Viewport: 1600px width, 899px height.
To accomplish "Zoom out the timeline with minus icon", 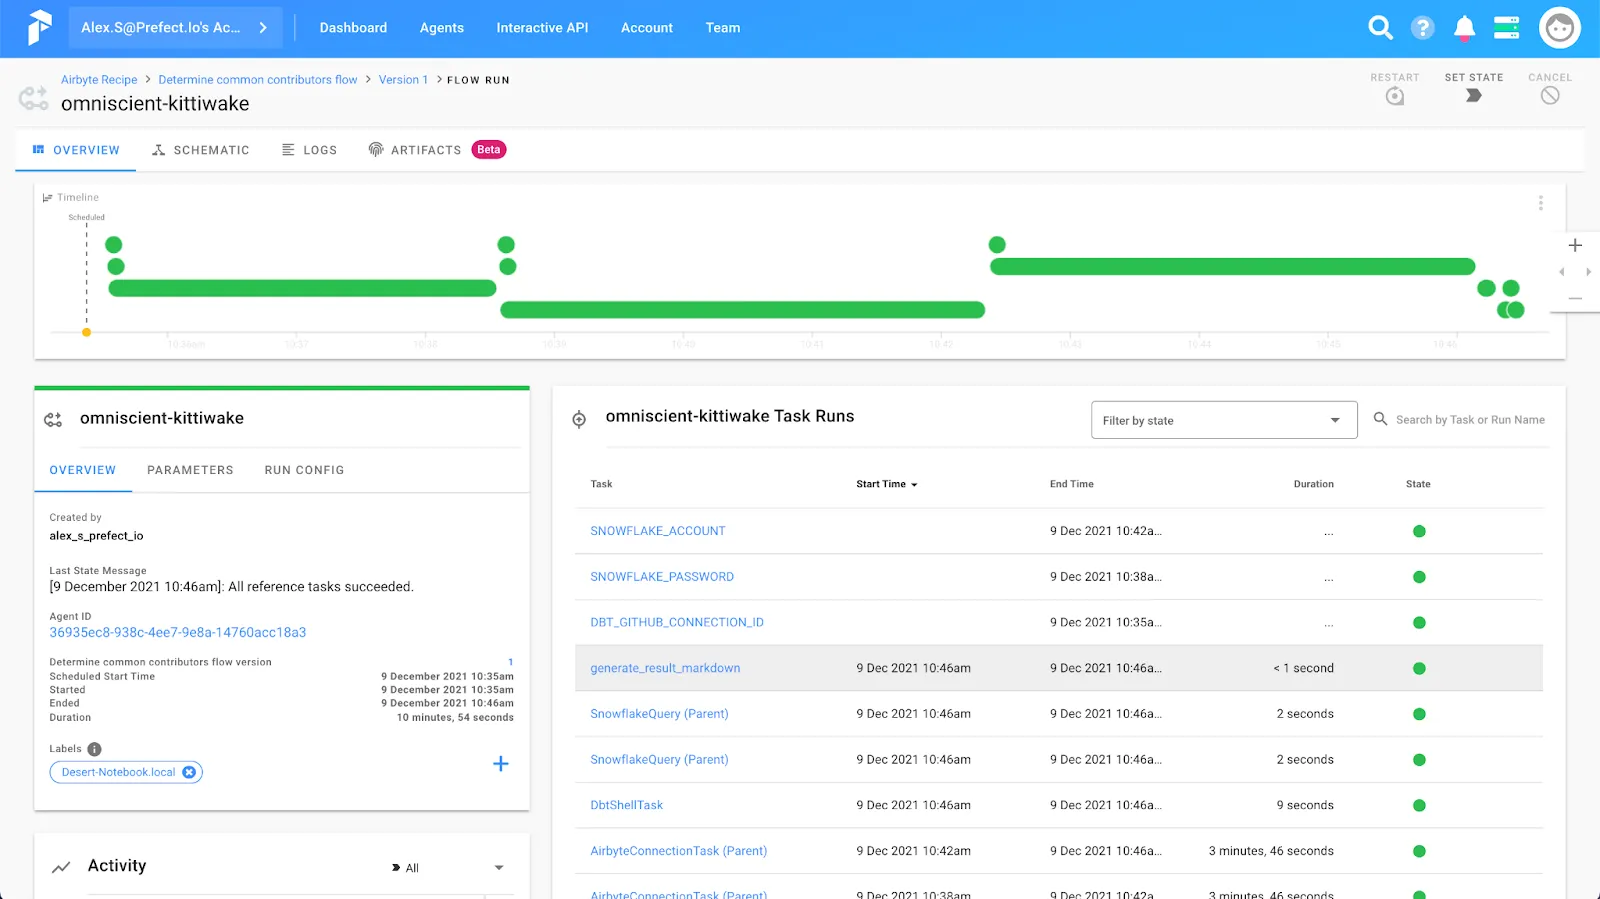I will click(1575, 298).
